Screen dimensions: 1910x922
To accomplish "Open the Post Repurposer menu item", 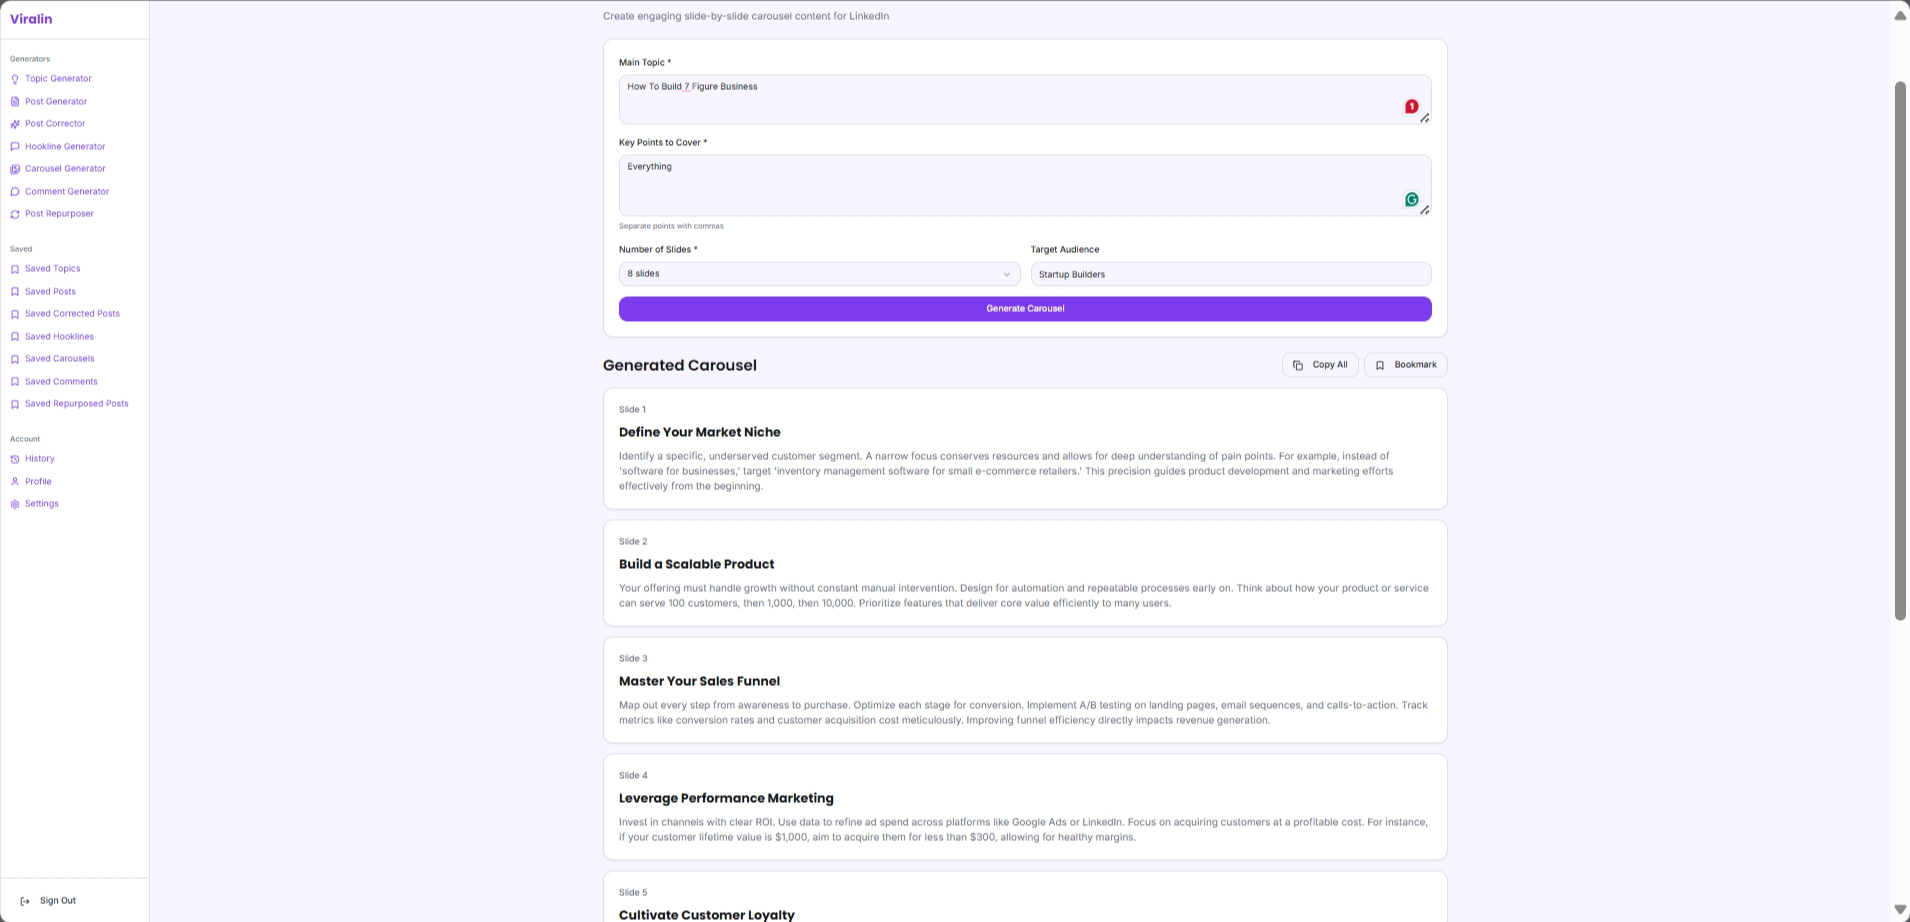I will (x=59, y=214).
